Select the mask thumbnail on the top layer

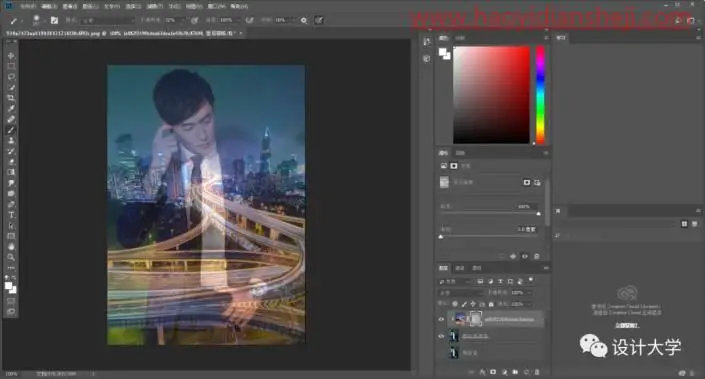[x=475, y=319]
